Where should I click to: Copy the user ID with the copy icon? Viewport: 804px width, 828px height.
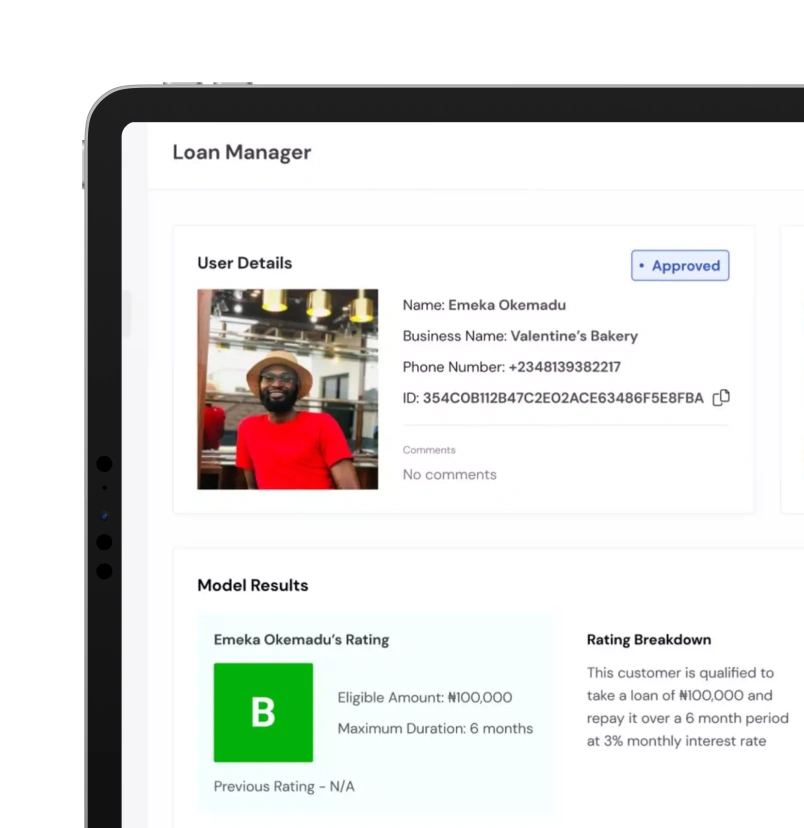click(x=721, y=398)
